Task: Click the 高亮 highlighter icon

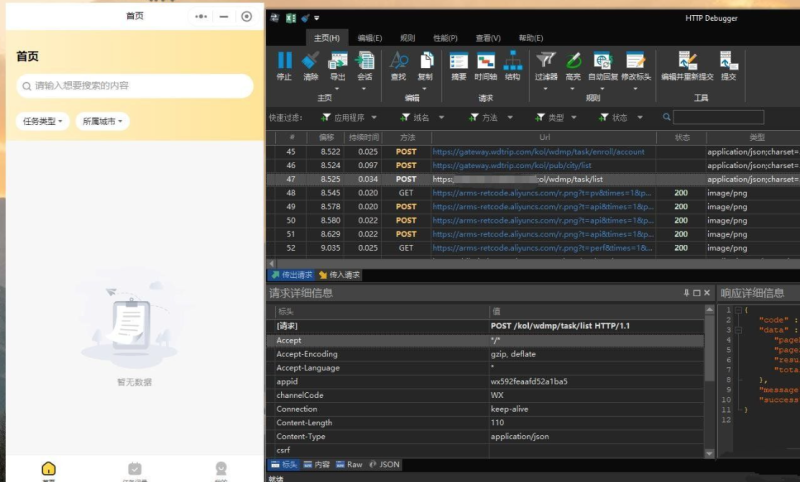Action: point(573,61)
